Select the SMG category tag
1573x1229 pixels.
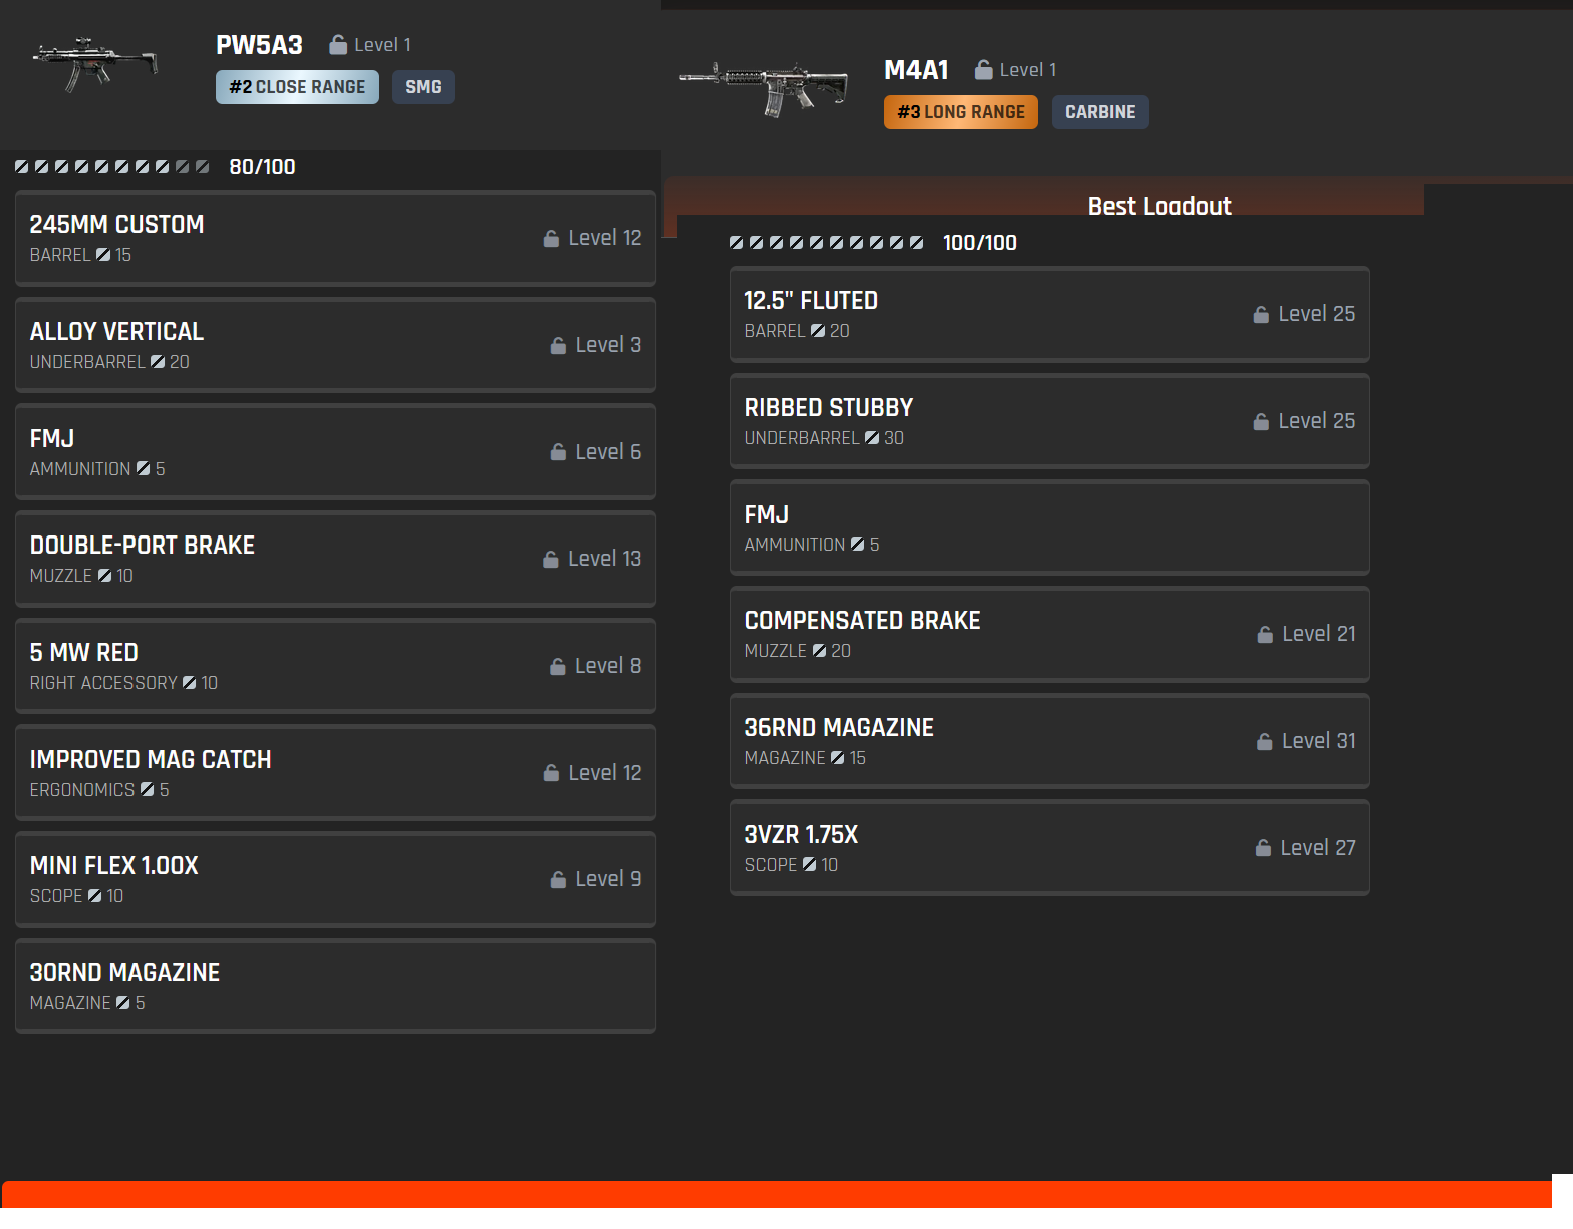click(423, 87)
